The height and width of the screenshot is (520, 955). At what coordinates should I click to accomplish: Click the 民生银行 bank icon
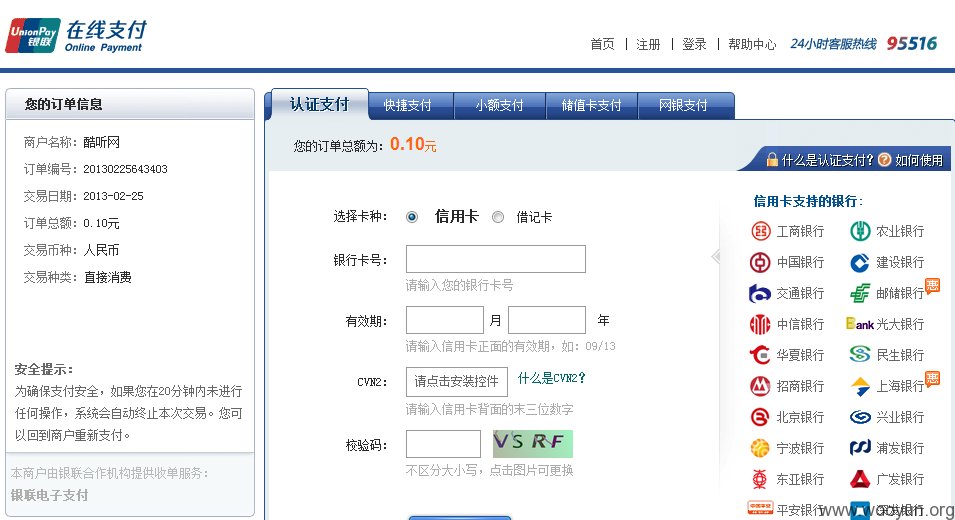[x=860, y=355]
